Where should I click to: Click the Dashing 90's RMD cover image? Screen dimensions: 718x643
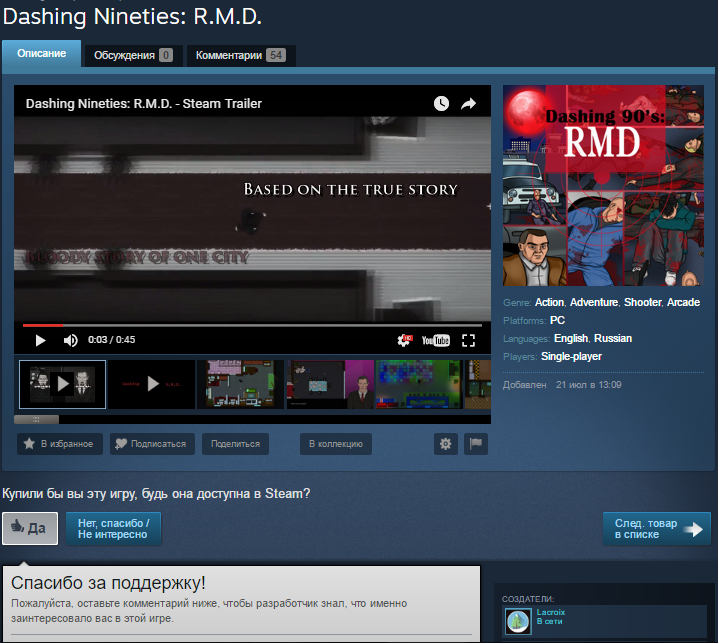click(x=603, y=185)
